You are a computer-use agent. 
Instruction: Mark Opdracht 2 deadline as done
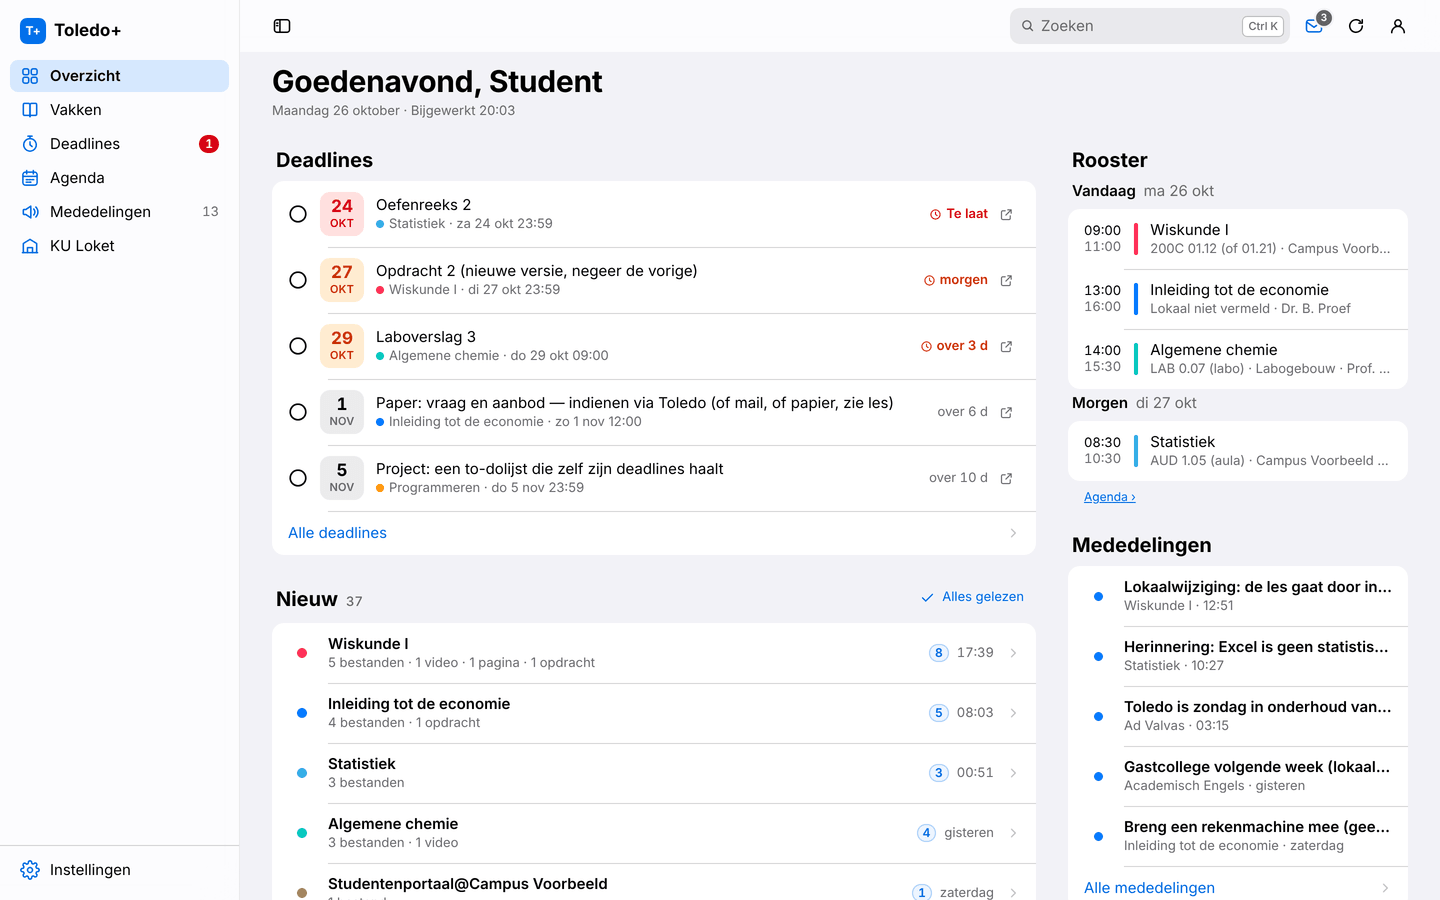coord(298,280)
